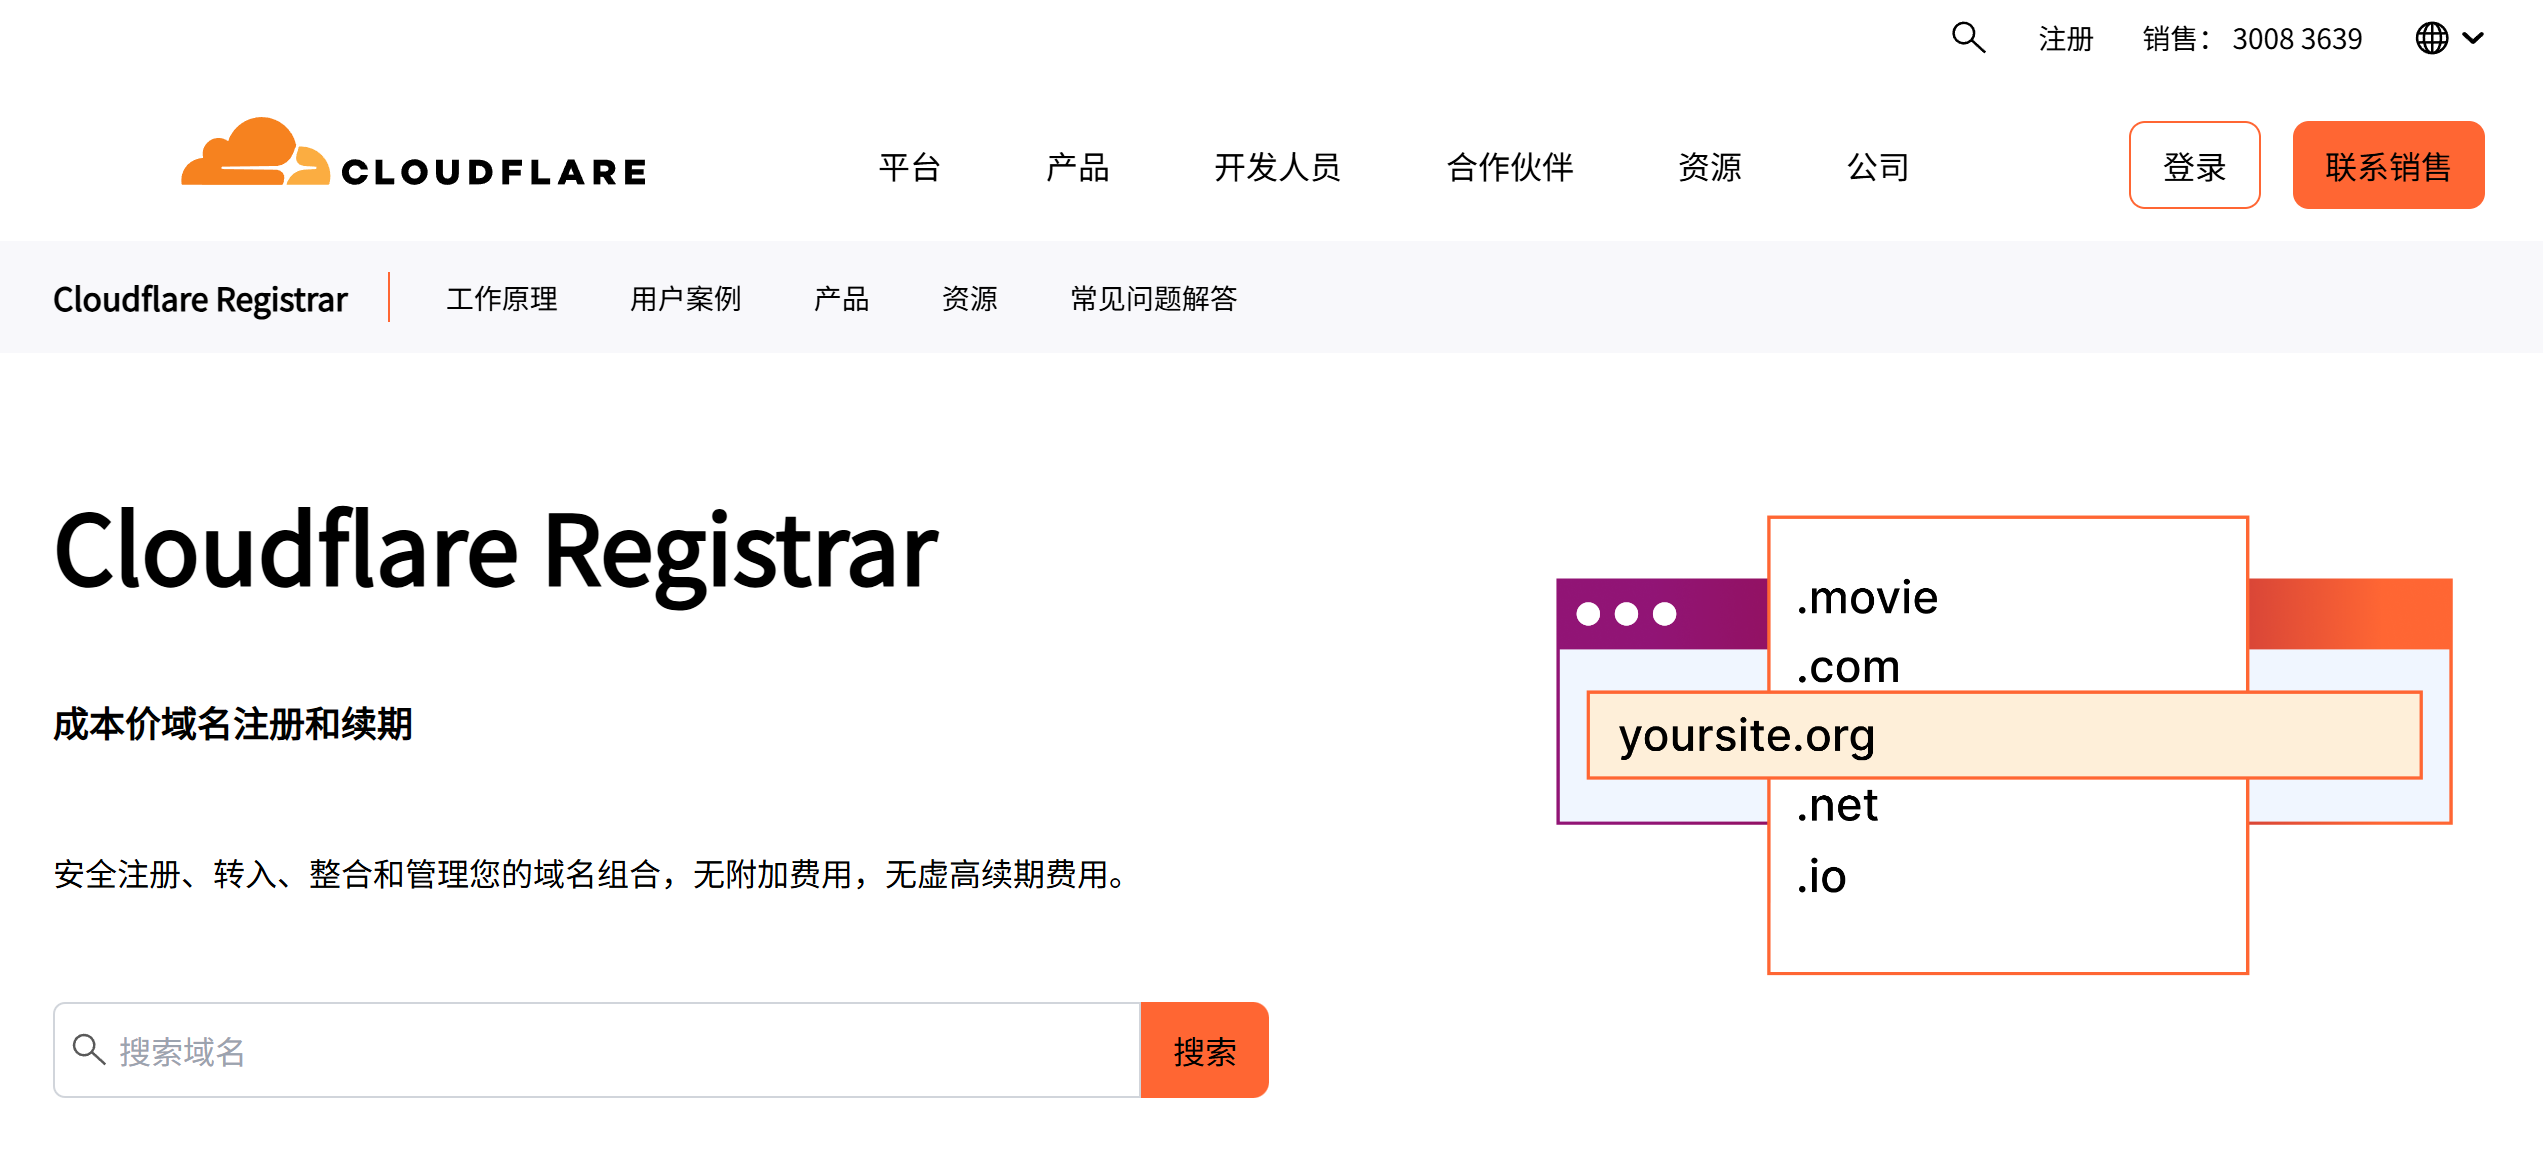This screenshot has width=2543, height=1162.
Task: Open the globe language selector
Action: point(2431,38)
